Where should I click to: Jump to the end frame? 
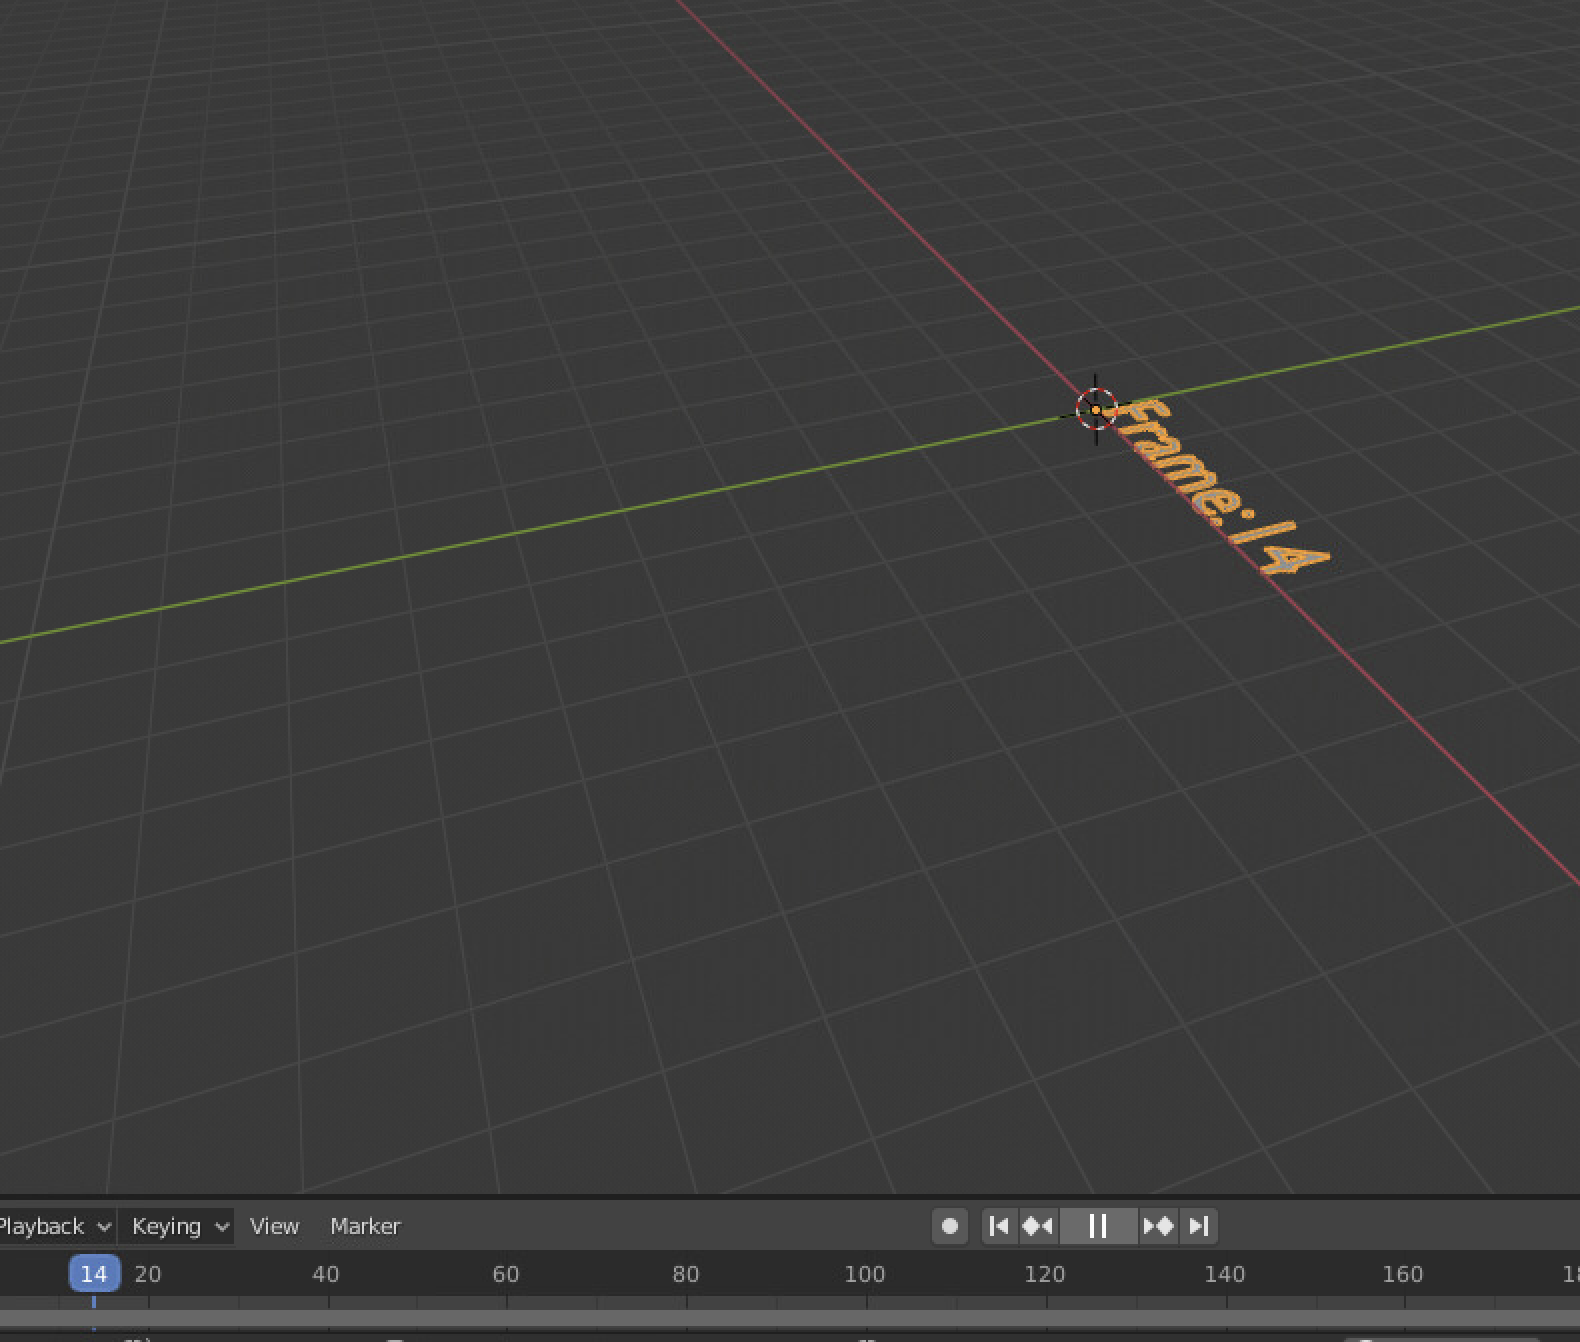pyautogui.click(x=1199, y=1226)
